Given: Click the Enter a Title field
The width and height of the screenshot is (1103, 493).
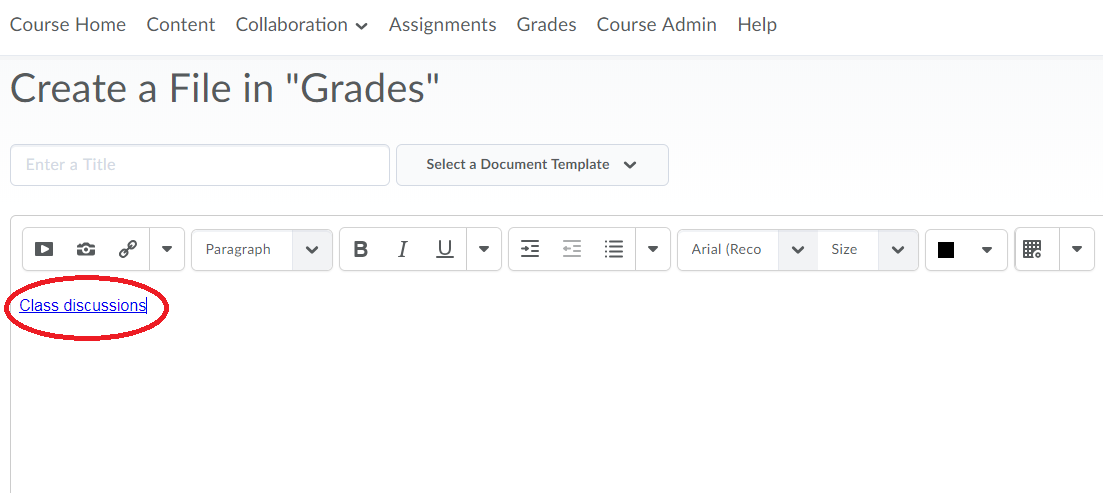Looking at the screenshot, I should click(199, 165).
